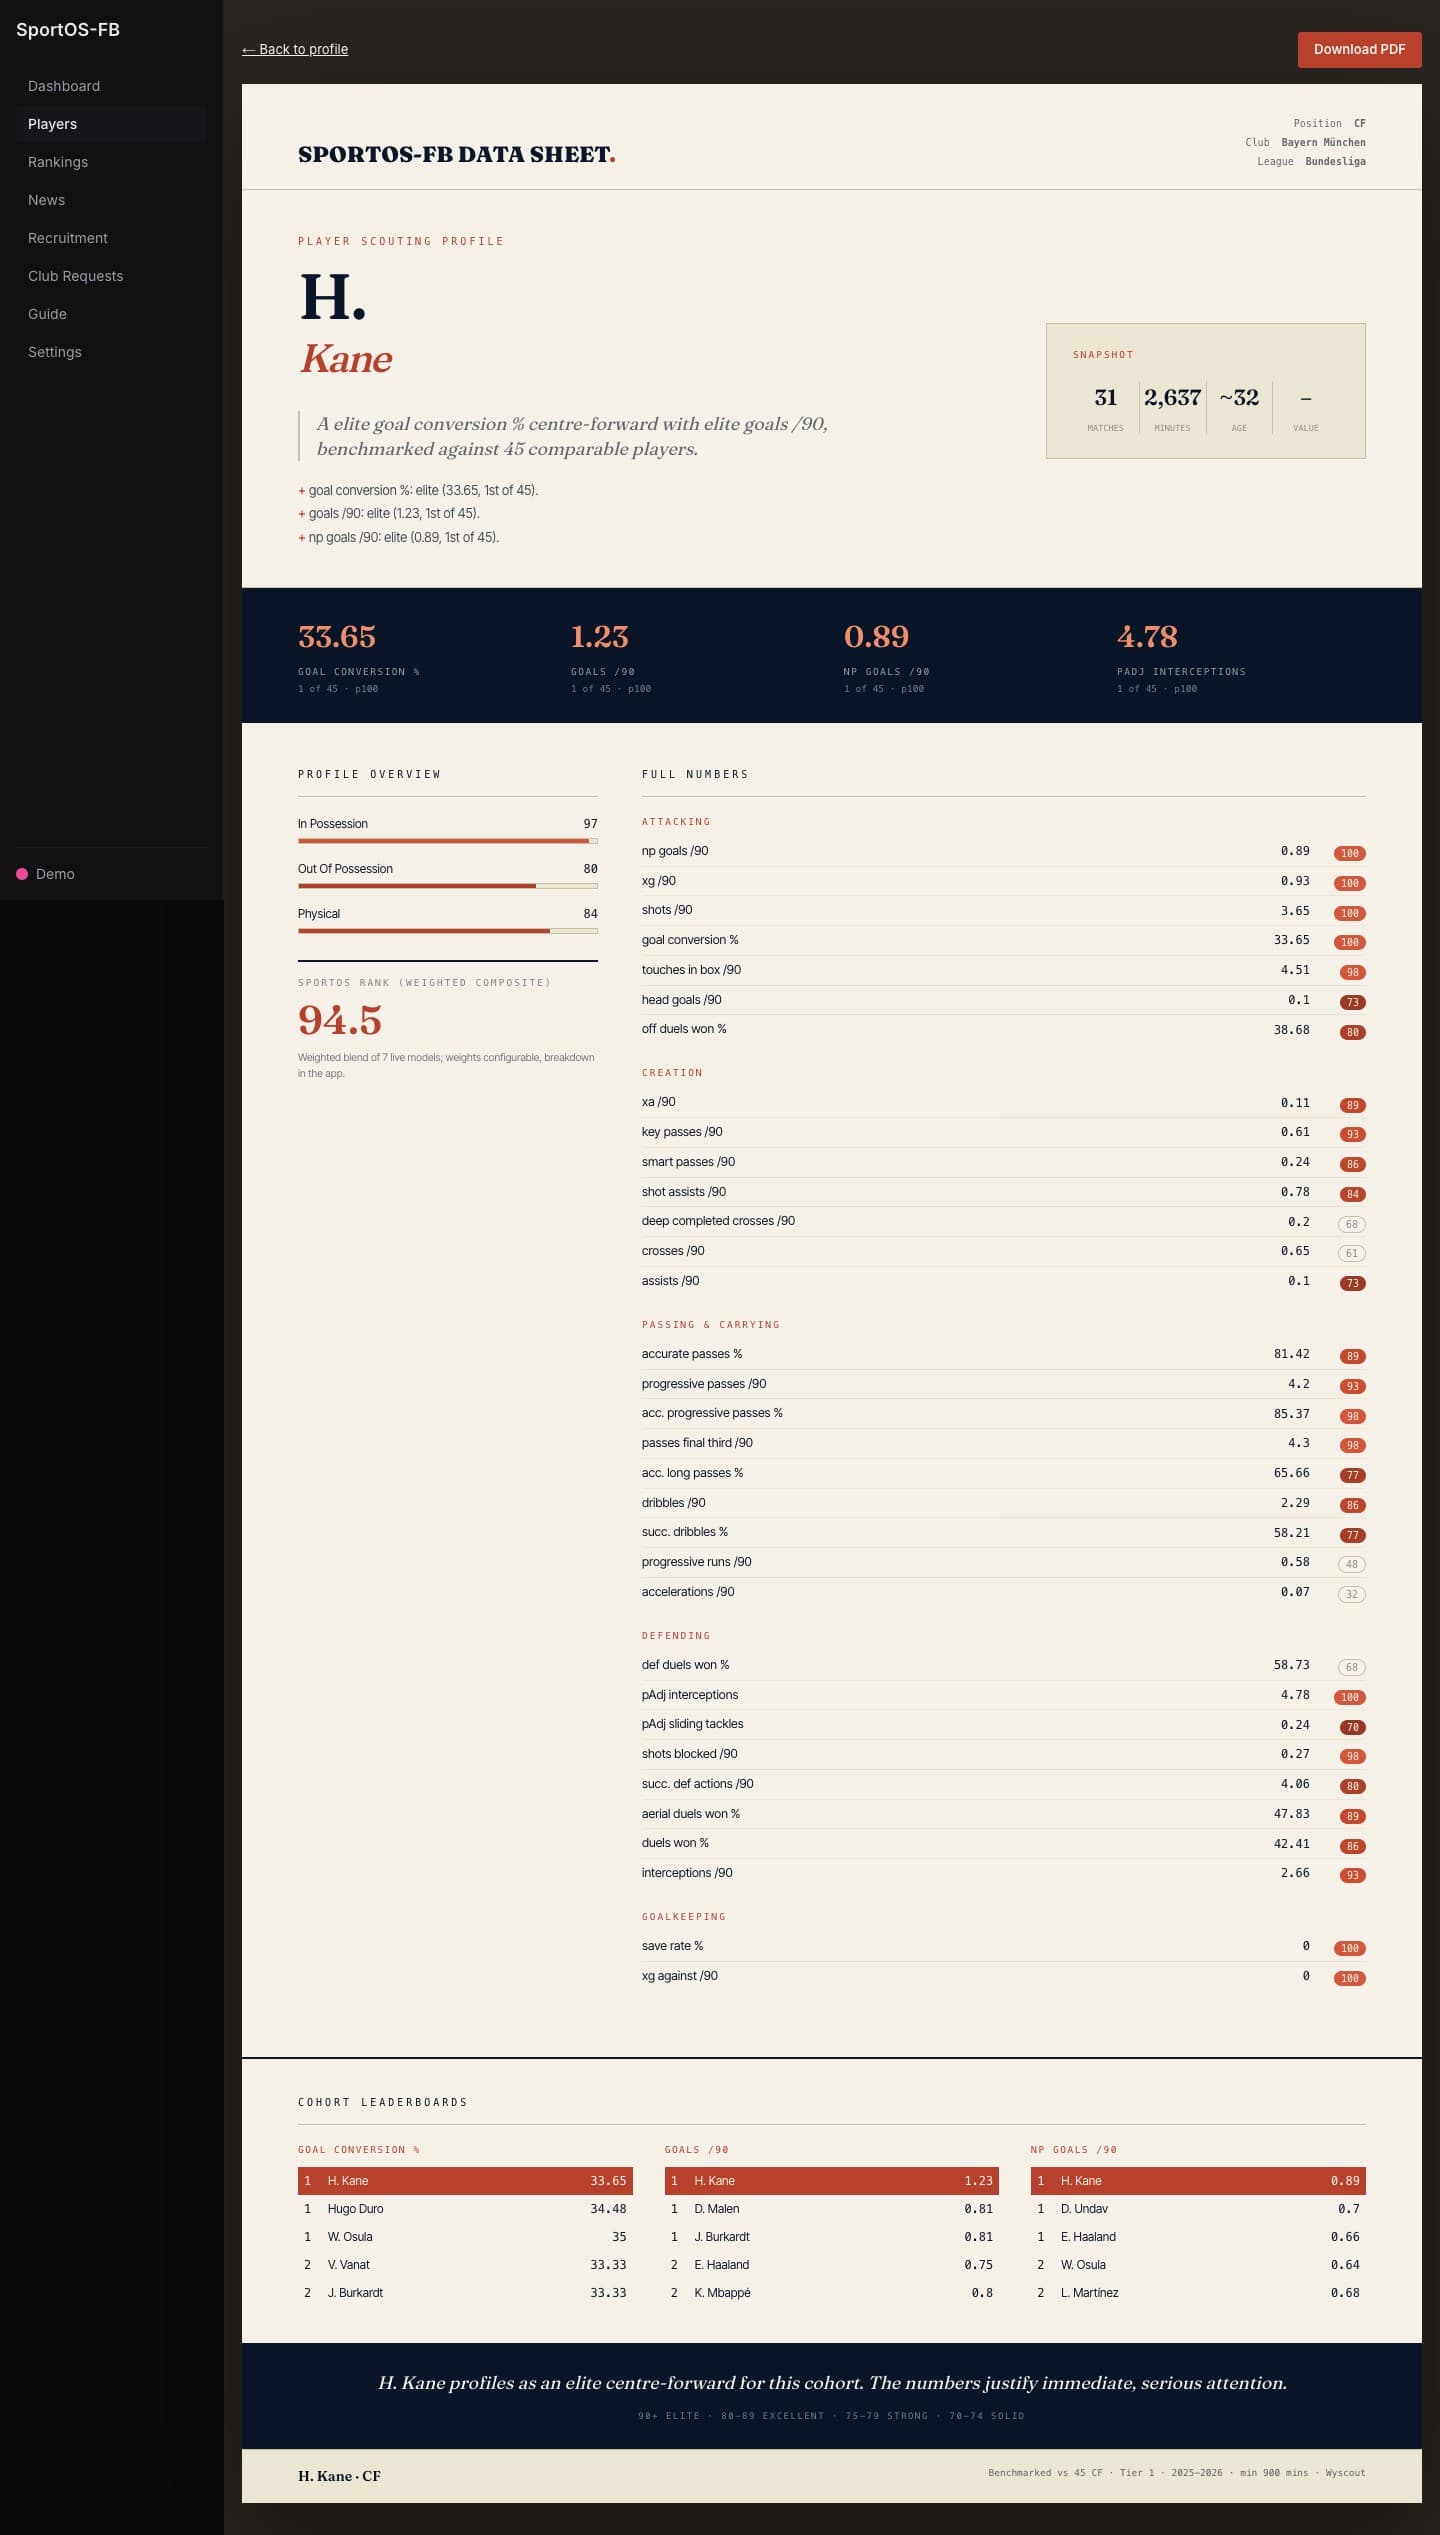Screen dimensions: 1440x2535
Task: Click the shots blocked /90 row
Action: pyautogui.click(x=1003, y=1754)
